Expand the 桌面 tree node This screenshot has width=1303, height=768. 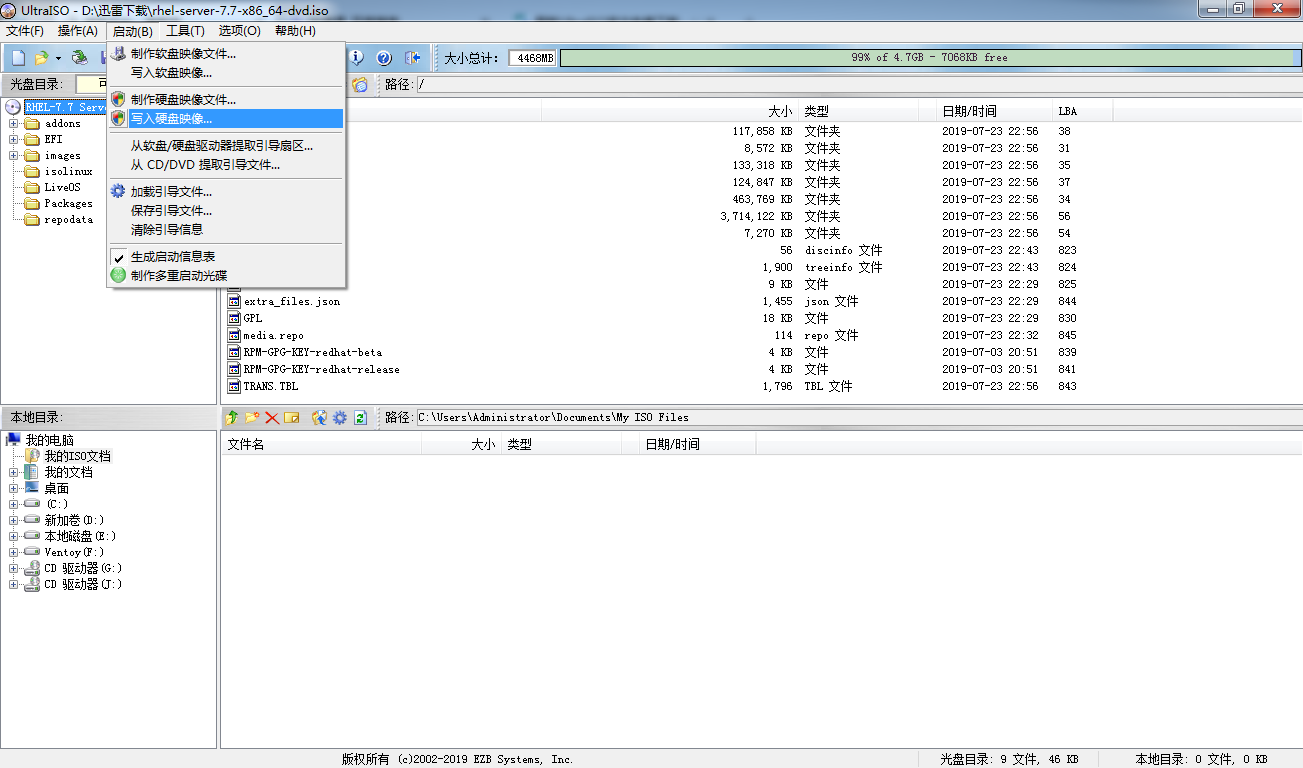click(14, 488)
